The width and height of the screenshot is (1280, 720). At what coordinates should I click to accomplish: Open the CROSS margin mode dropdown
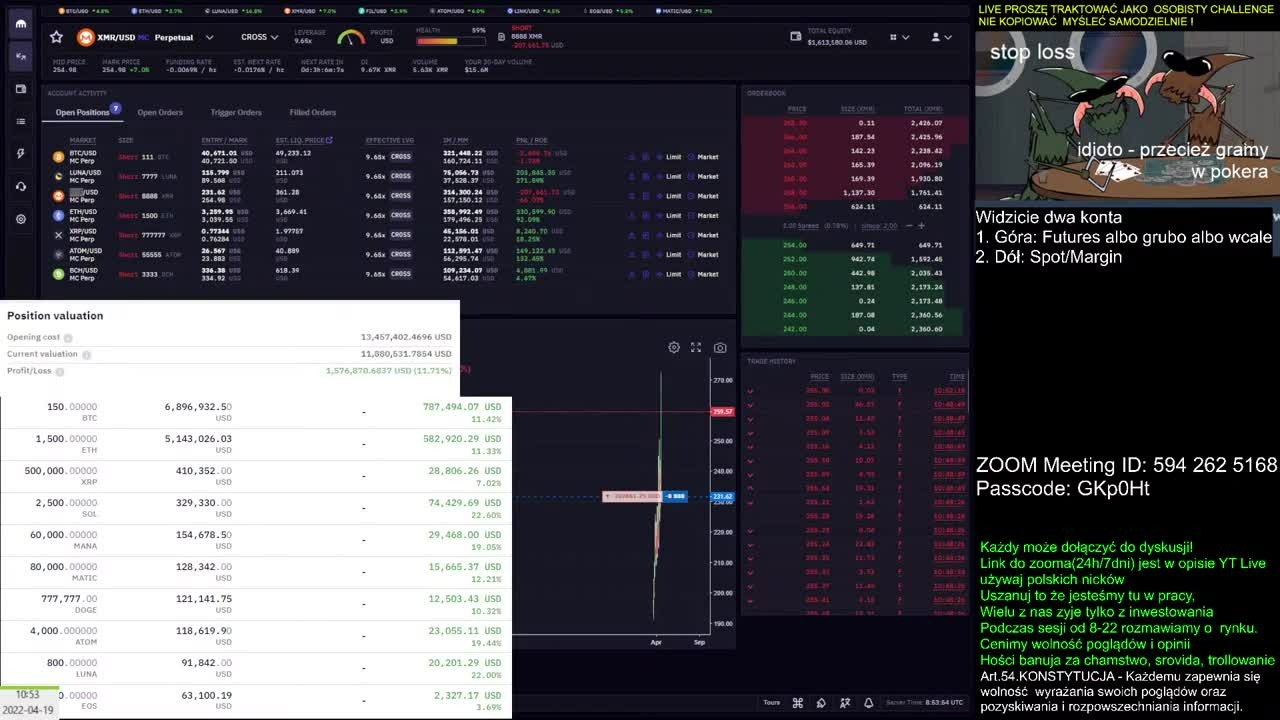(259, 37)
